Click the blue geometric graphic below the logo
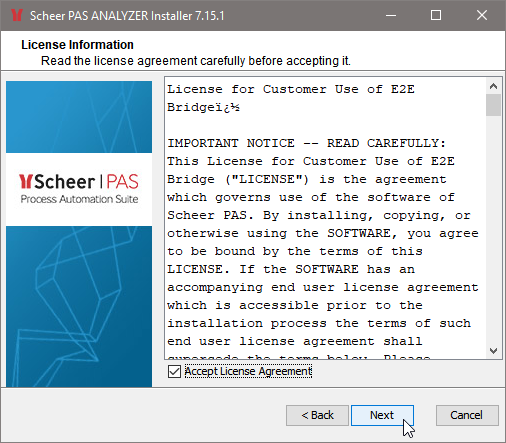This screenshot has height=443, width=506. click(x=79, y=306)
